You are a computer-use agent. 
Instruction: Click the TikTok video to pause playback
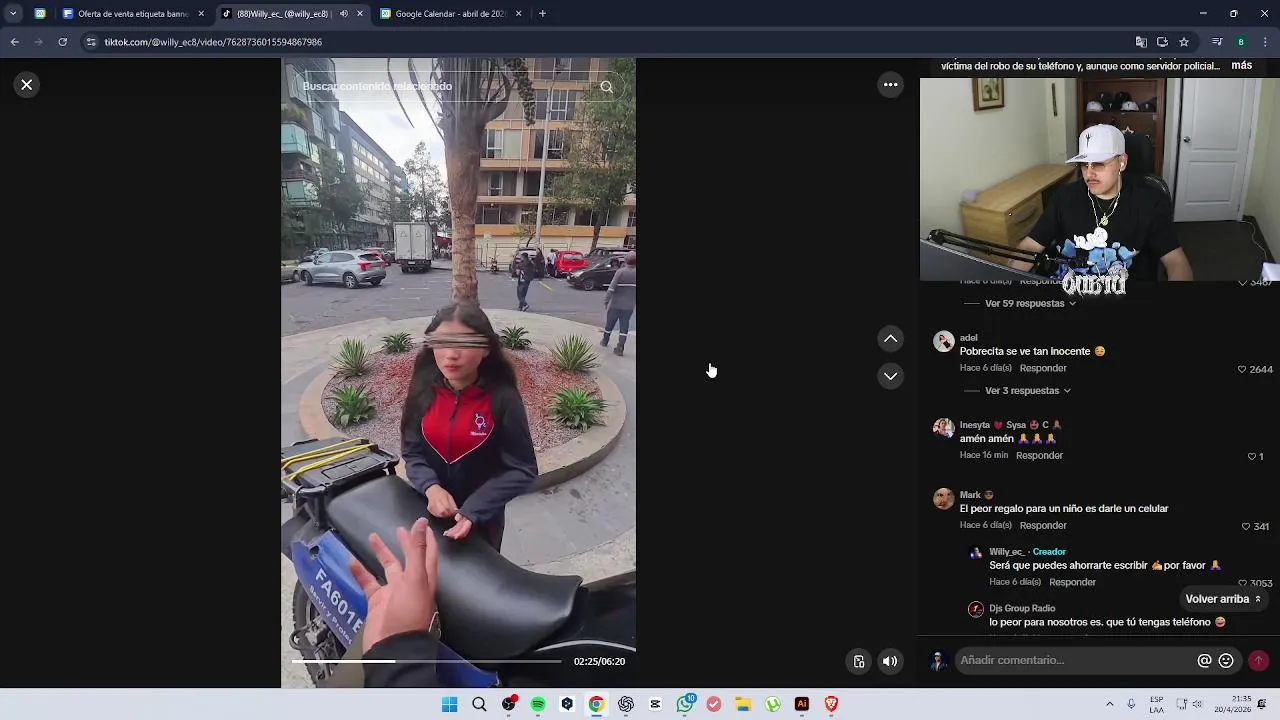pyautogui.click(x=458, y=372)
